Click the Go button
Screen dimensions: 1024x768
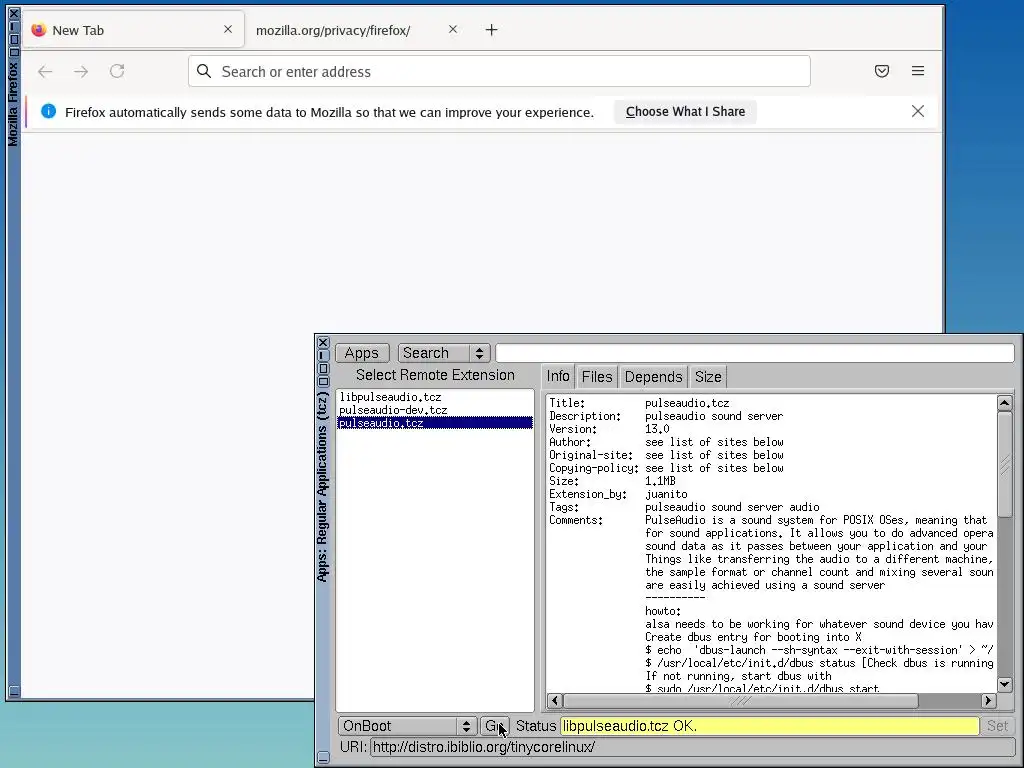[x=495, y=726]
